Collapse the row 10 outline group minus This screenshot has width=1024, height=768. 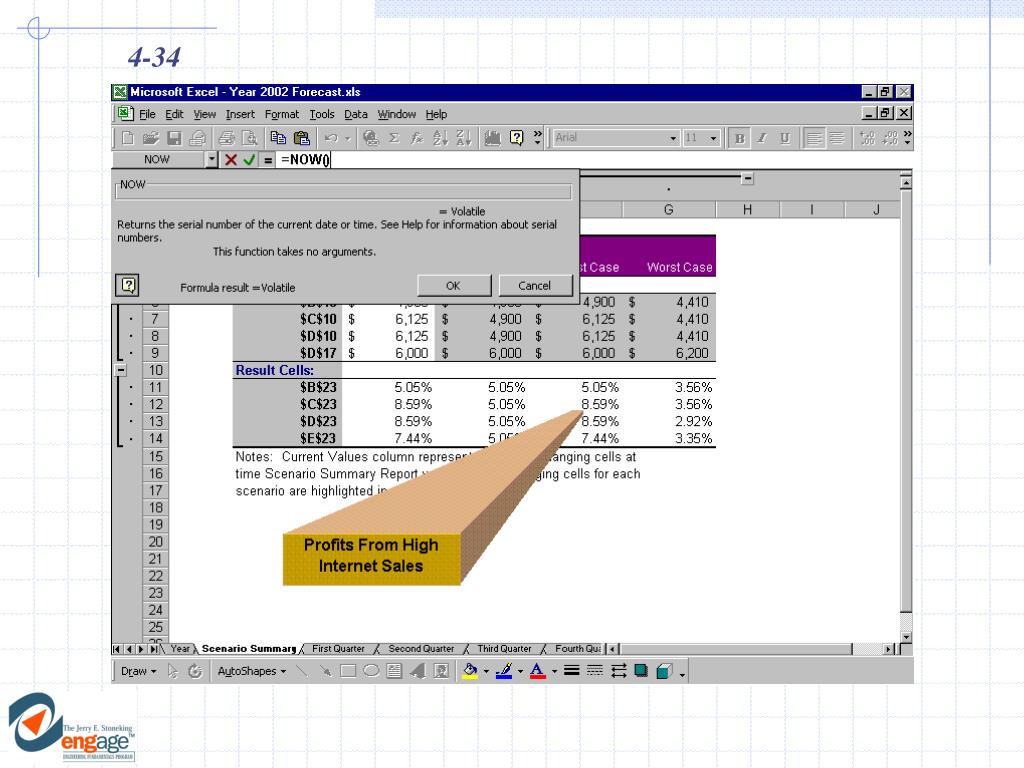pos(121,370)
